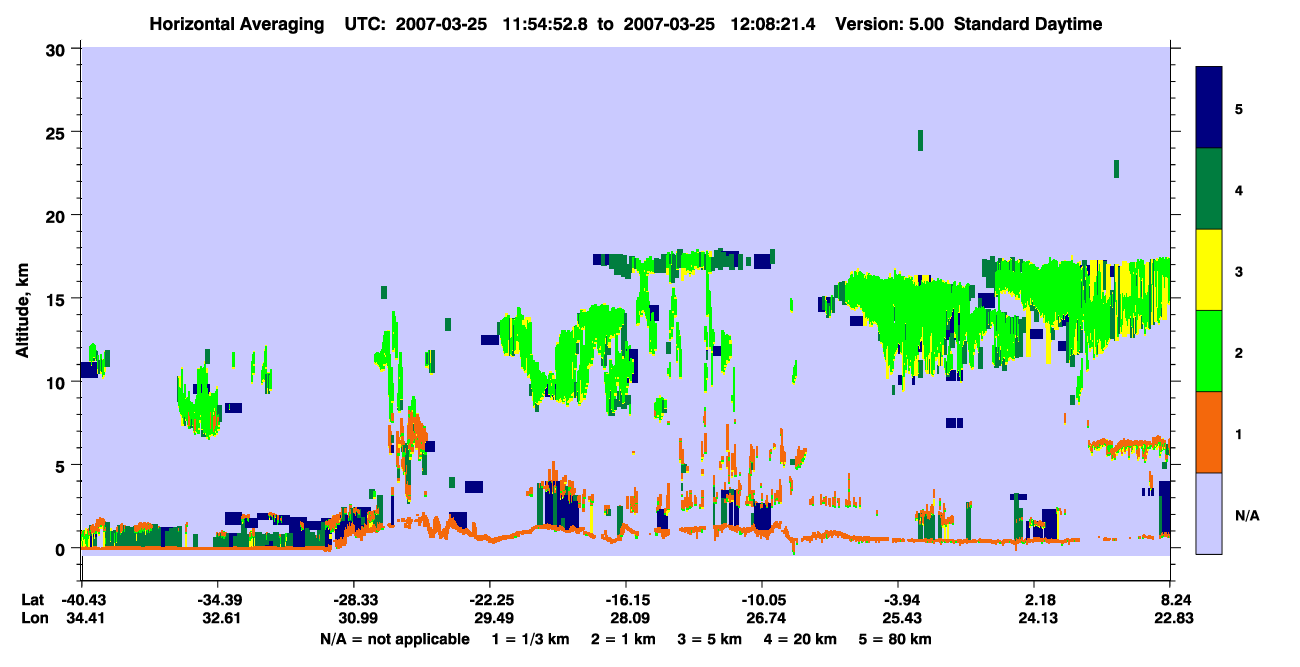1300x667 pixels.
Task: Click the color bar label '3'
Action: (x=1239, y=270)
